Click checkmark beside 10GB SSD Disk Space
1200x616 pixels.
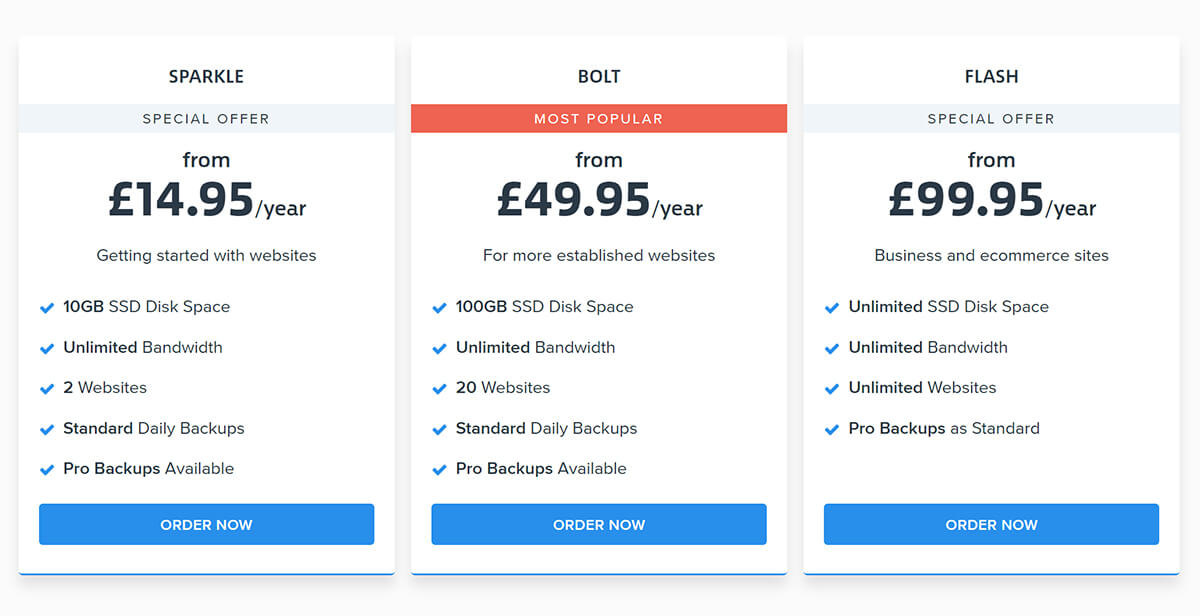[46, 308]
